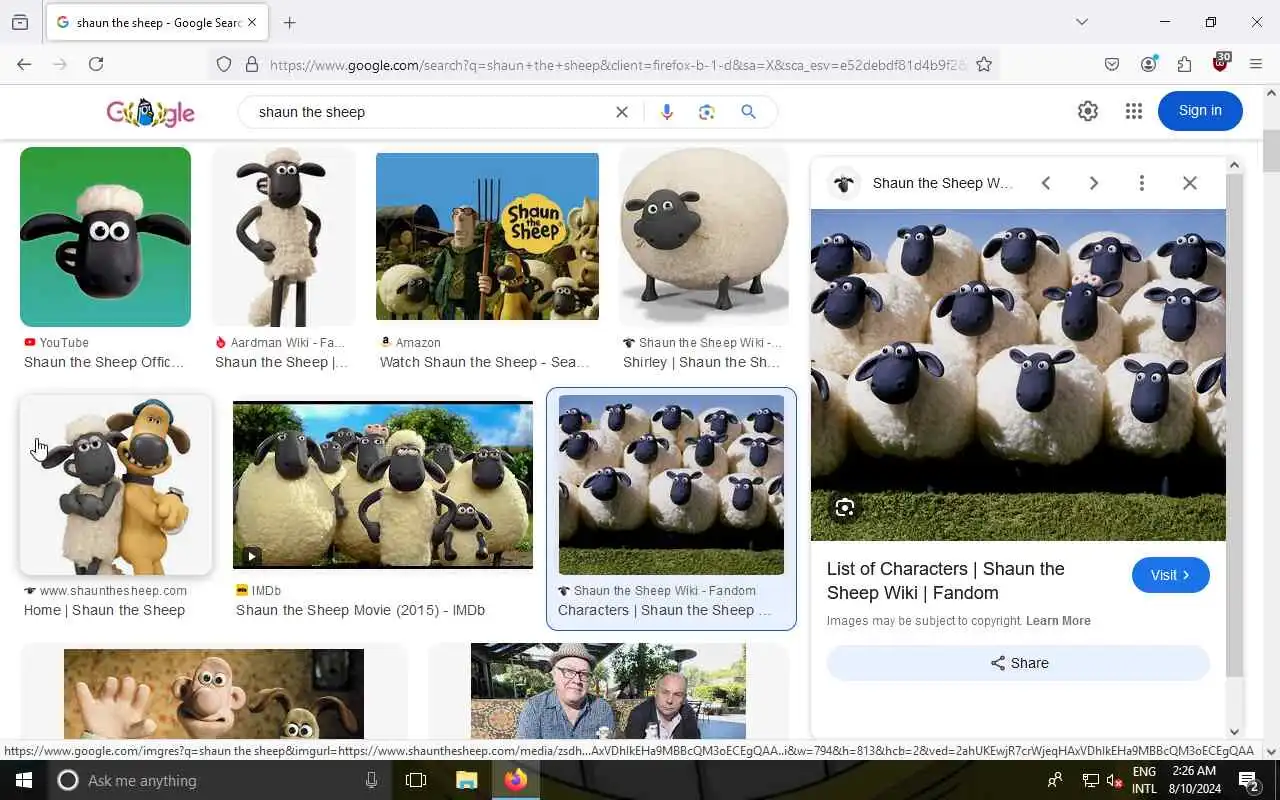Open the Amazon Watch Shaun the Sheep image
Image resolution: width=1280 pixels, height=800 pixels.
487,237
